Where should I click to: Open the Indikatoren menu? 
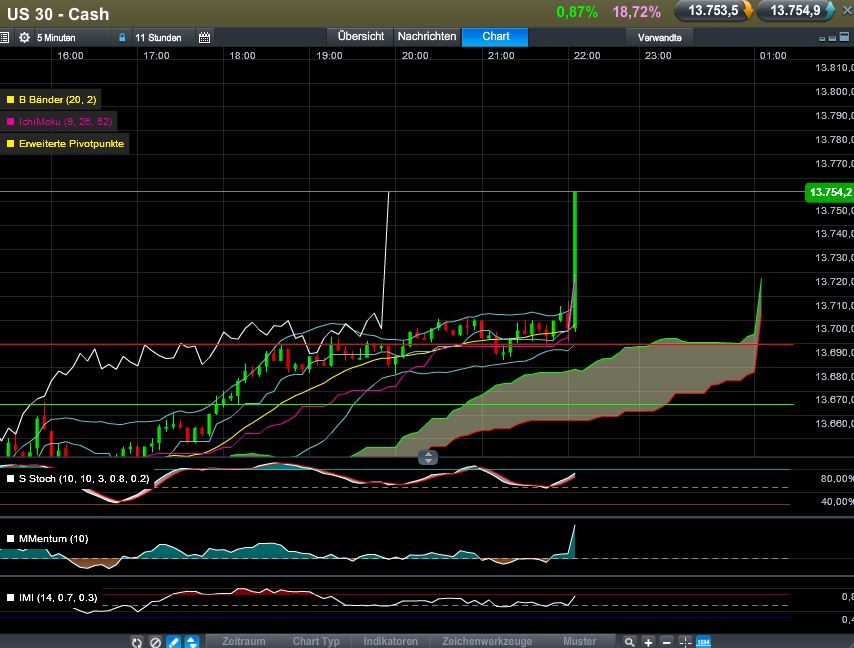[391, 641]
